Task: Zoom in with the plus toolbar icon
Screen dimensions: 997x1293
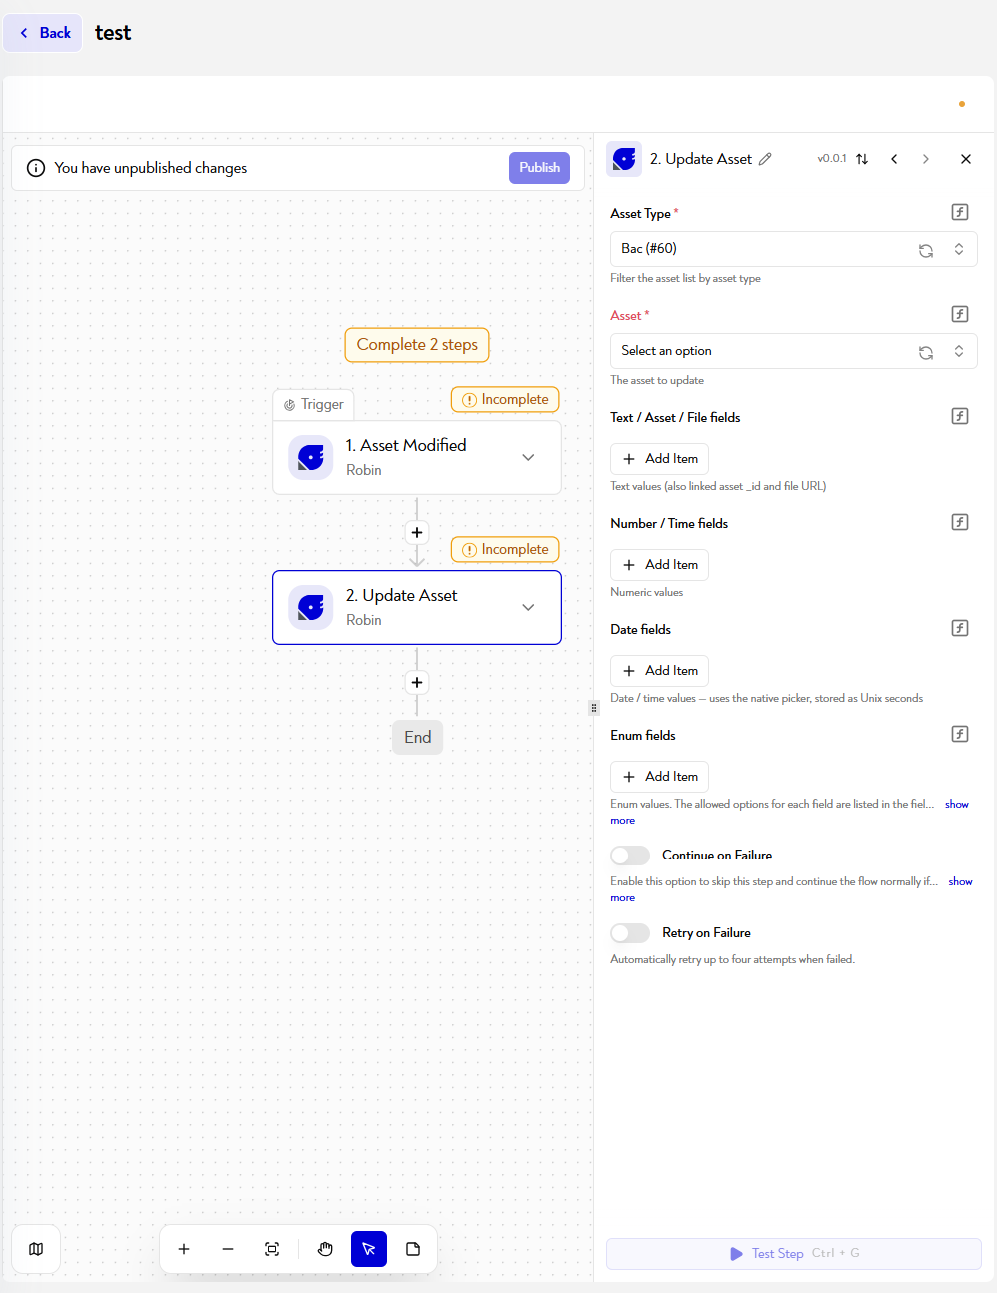Action: point(184,1249)
